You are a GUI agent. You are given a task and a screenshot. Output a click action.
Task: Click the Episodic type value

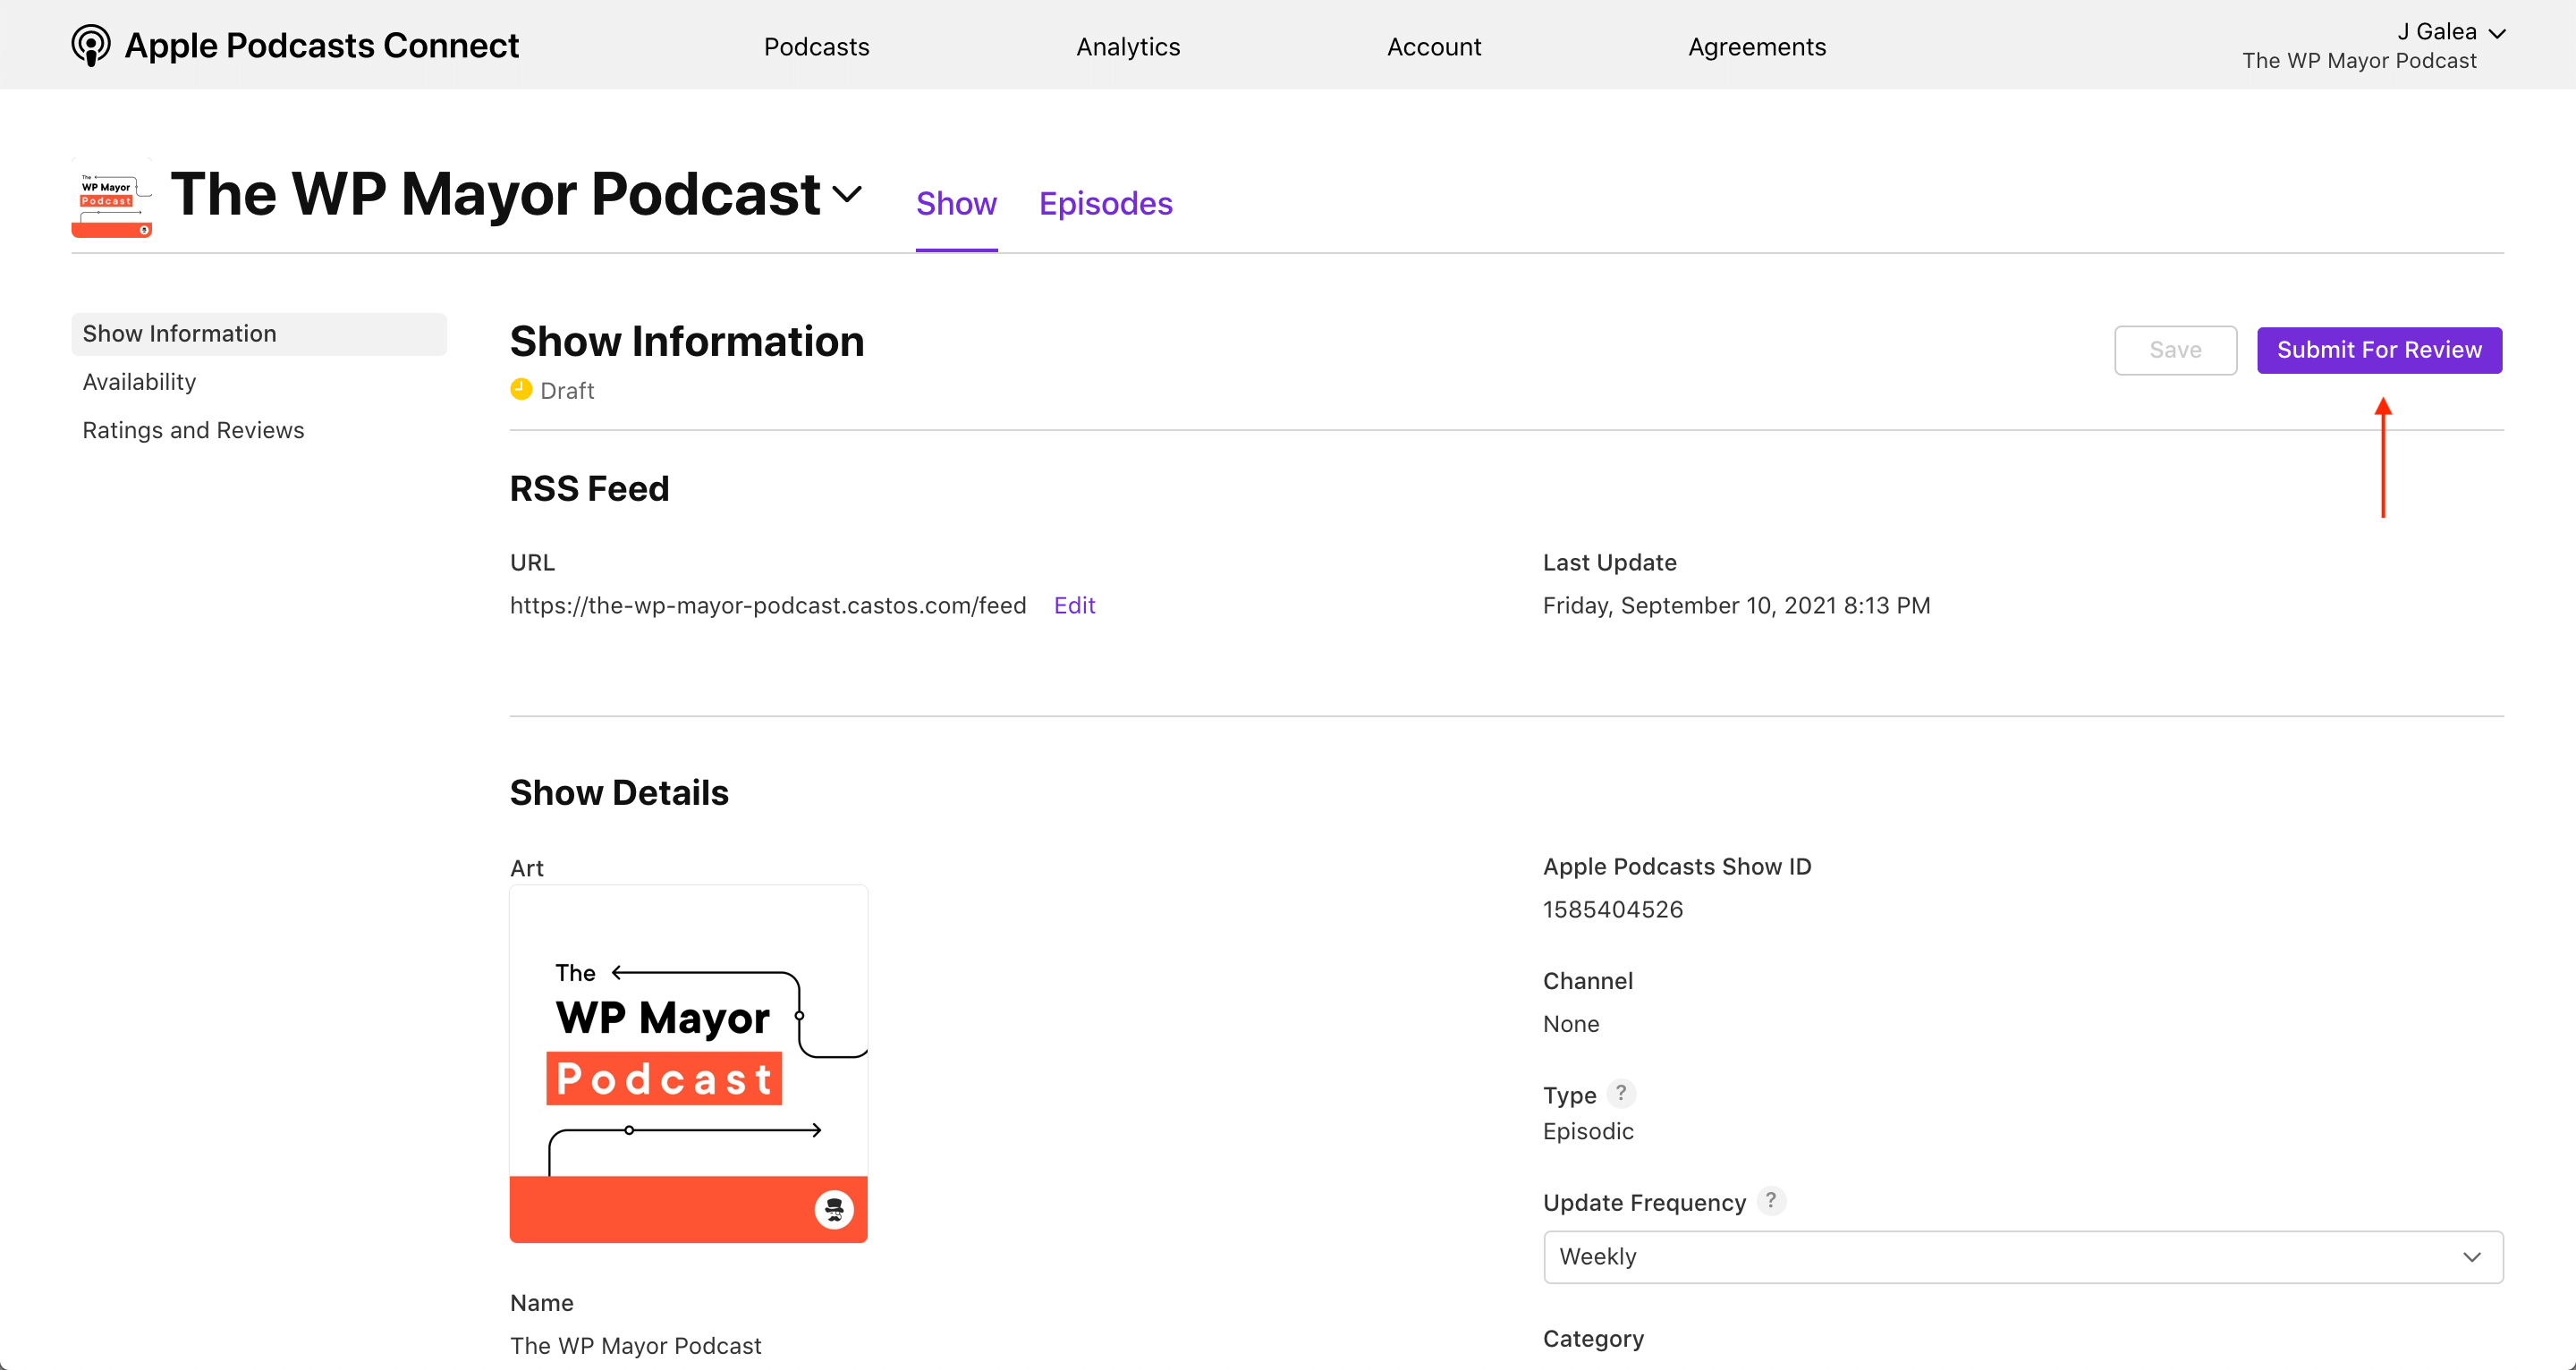click(1588, 1132)
